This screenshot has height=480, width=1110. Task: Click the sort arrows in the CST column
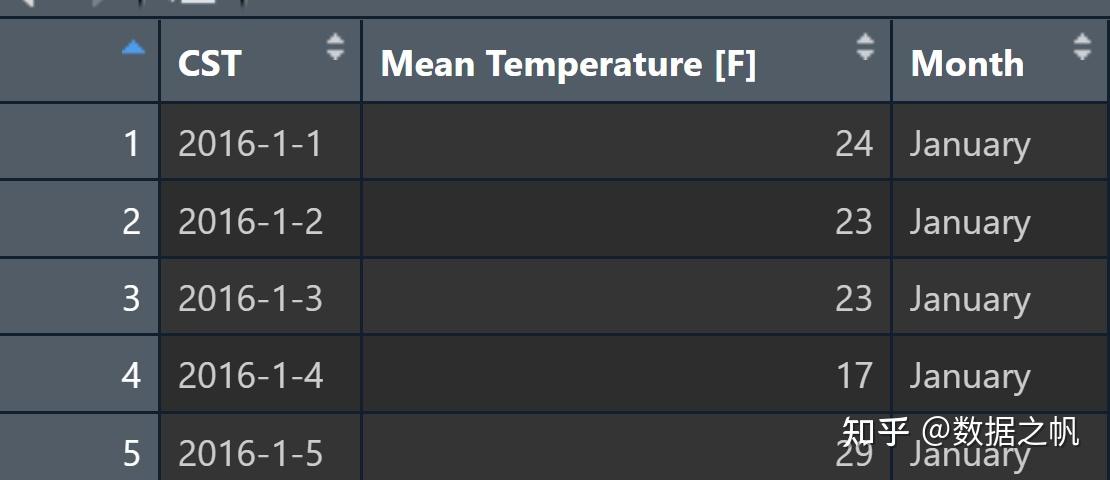pyautogui.click(x=335, y=46)
